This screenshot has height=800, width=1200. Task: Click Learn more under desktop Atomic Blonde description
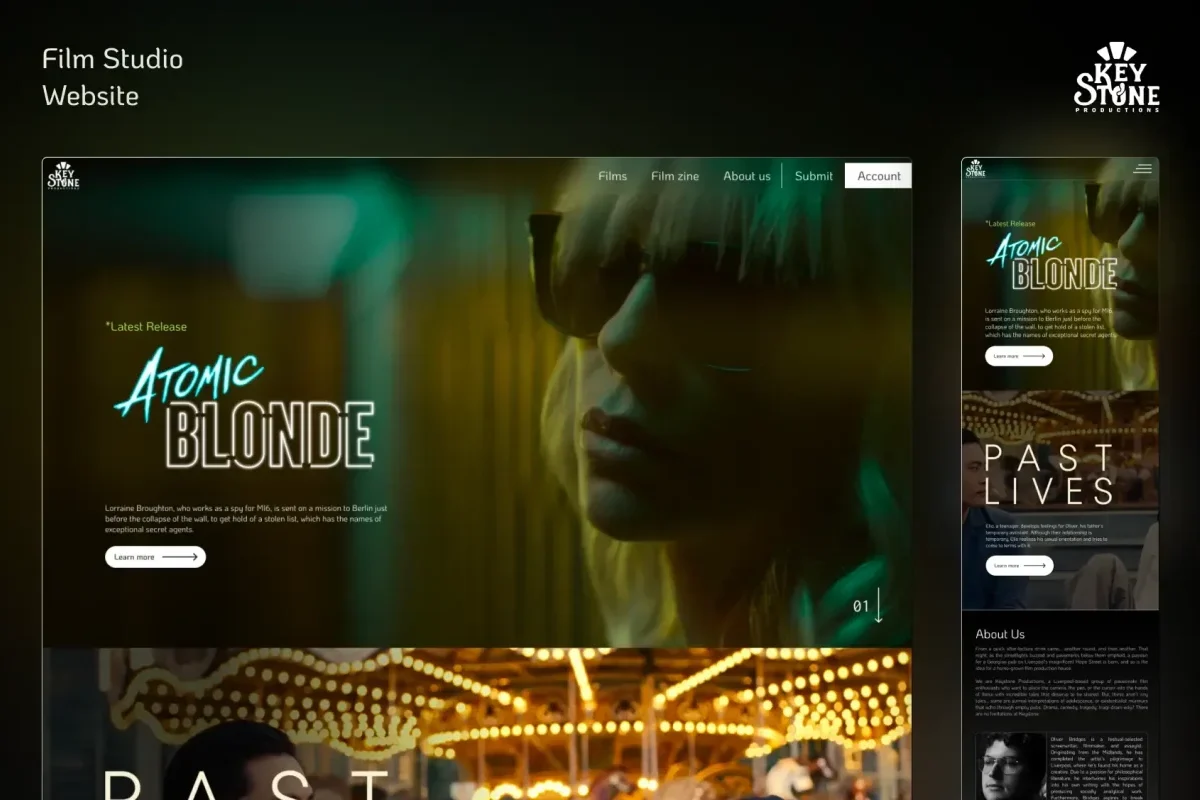coord(155,557)
